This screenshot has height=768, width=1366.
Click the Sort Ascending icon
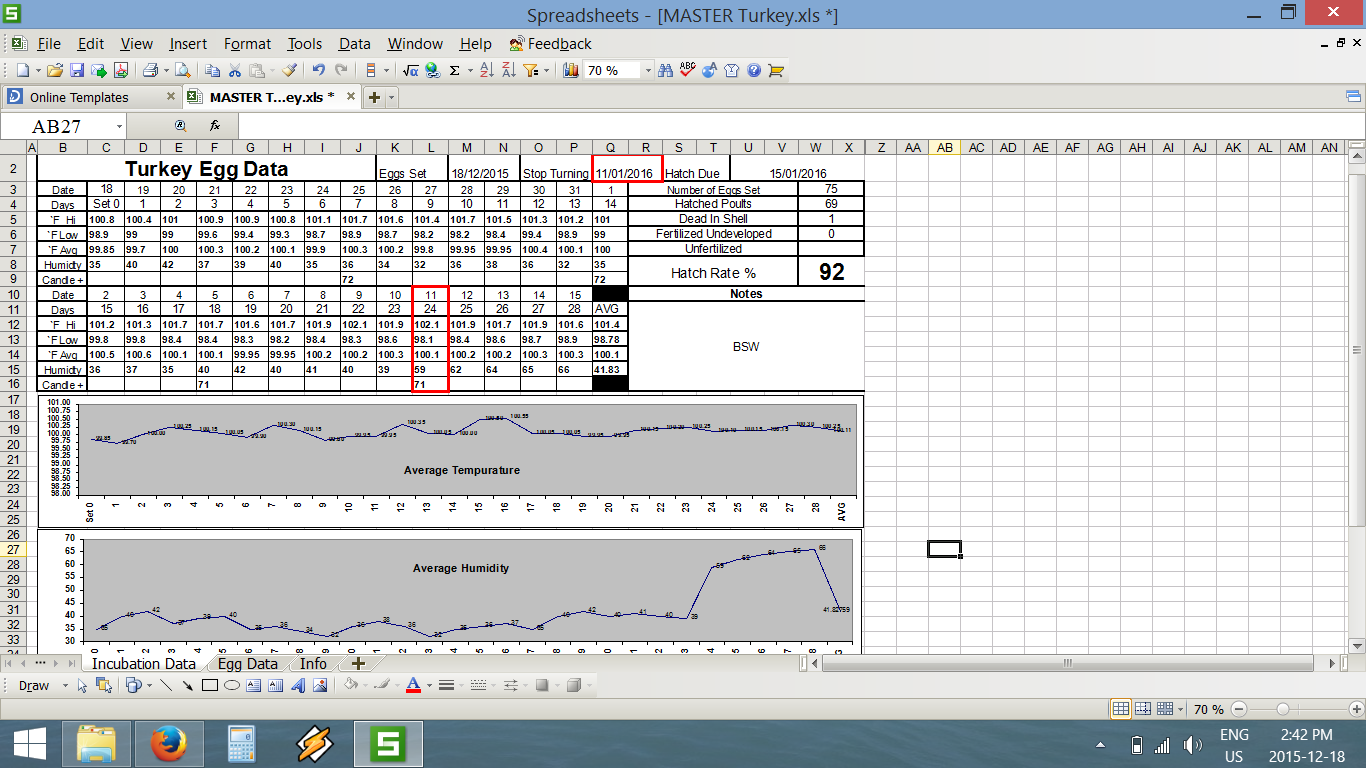pyautogui.click(x=487, y=70)
